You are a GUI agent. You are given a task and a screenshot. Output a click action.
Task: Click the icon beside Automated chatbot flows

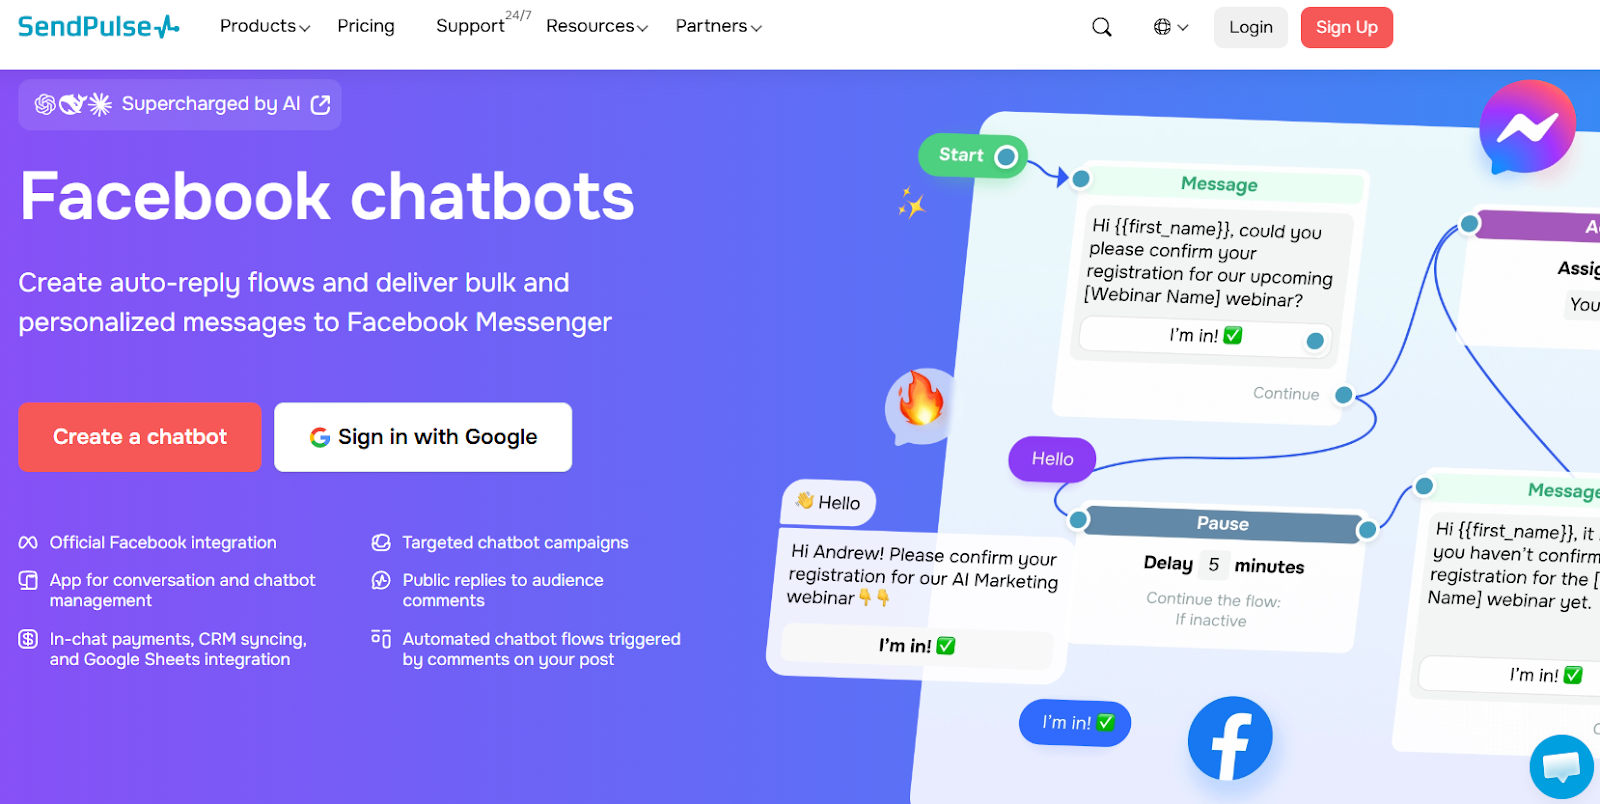381,638
